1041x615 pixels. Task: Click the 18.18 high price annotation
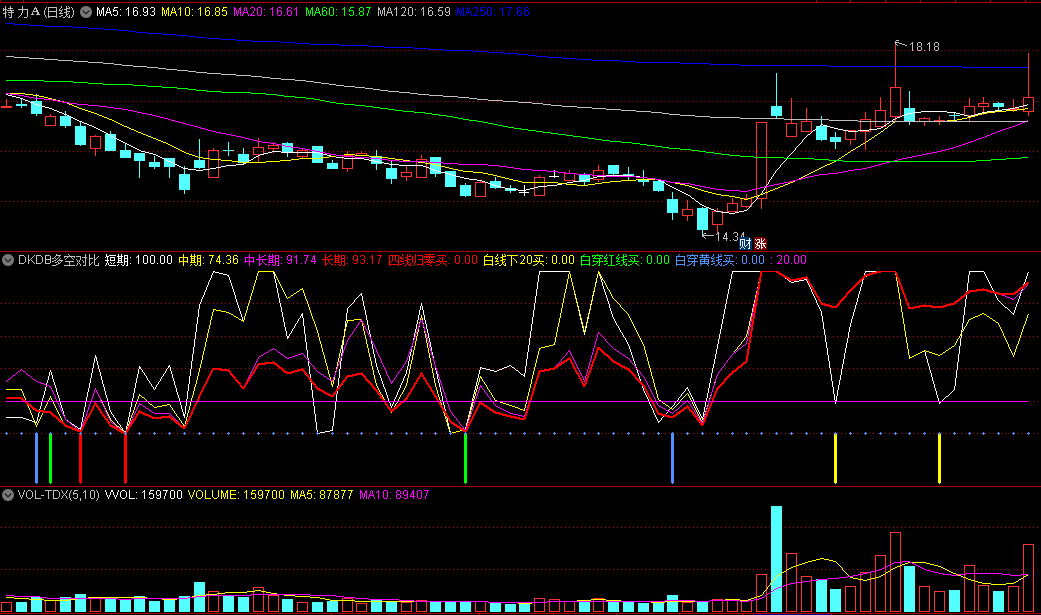924,46
